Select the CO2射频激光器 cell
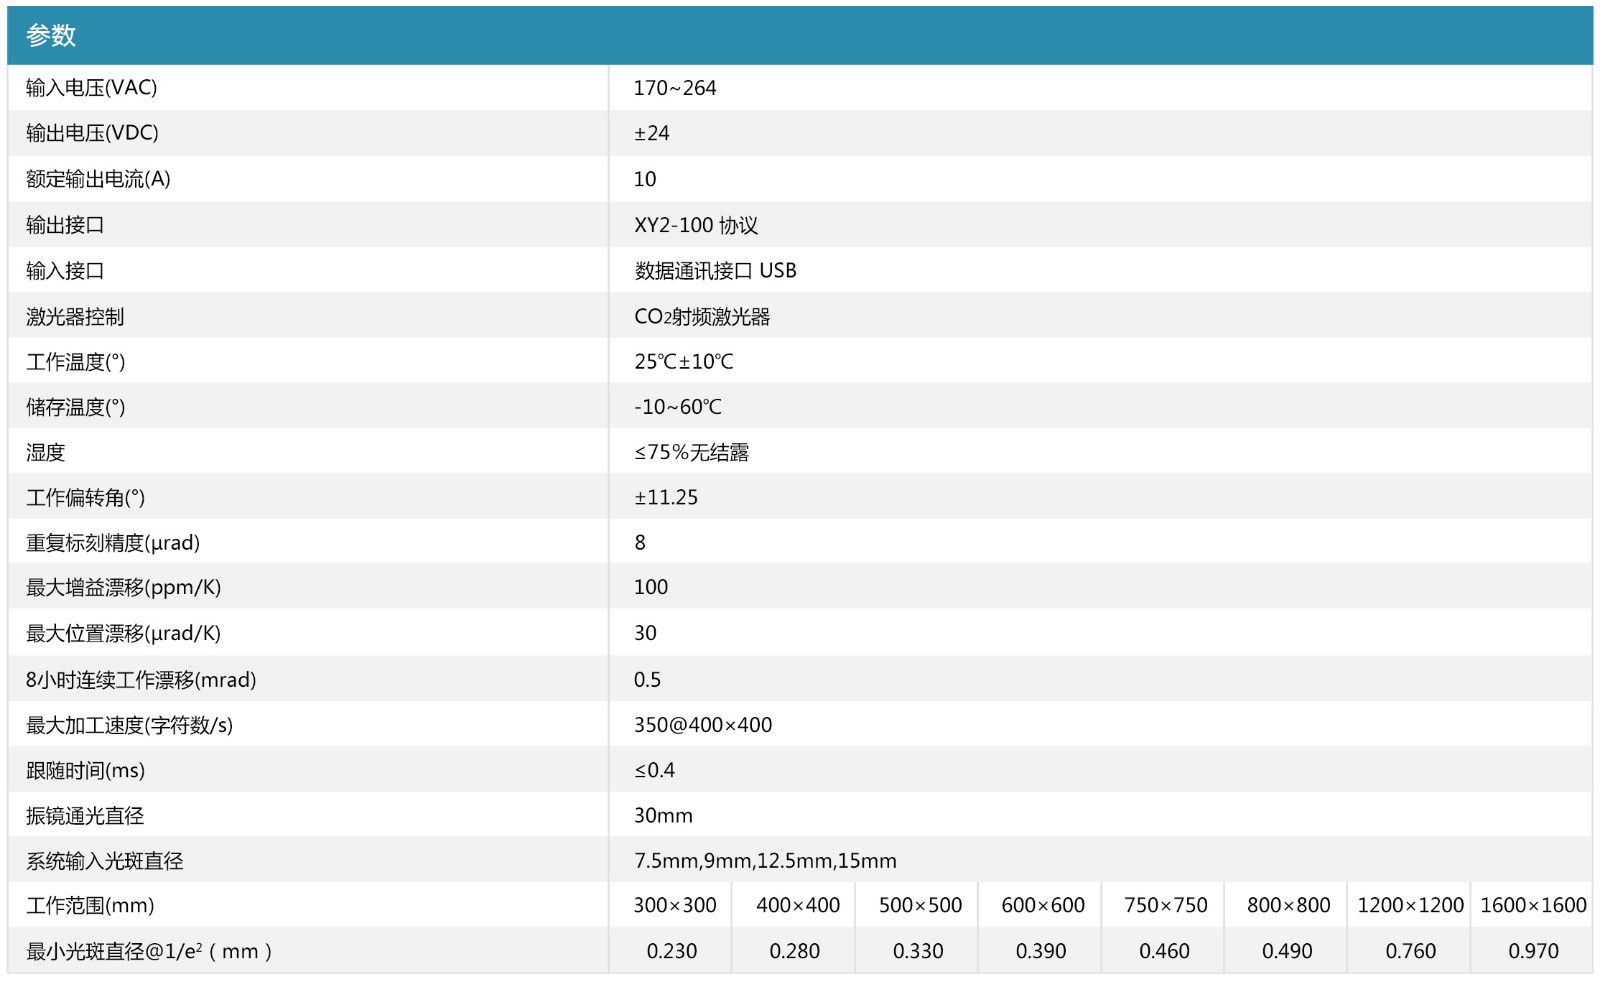Image resolution: width=1600 pixels, height=985 pixels. pyautogui.click(x=702, y=317)
